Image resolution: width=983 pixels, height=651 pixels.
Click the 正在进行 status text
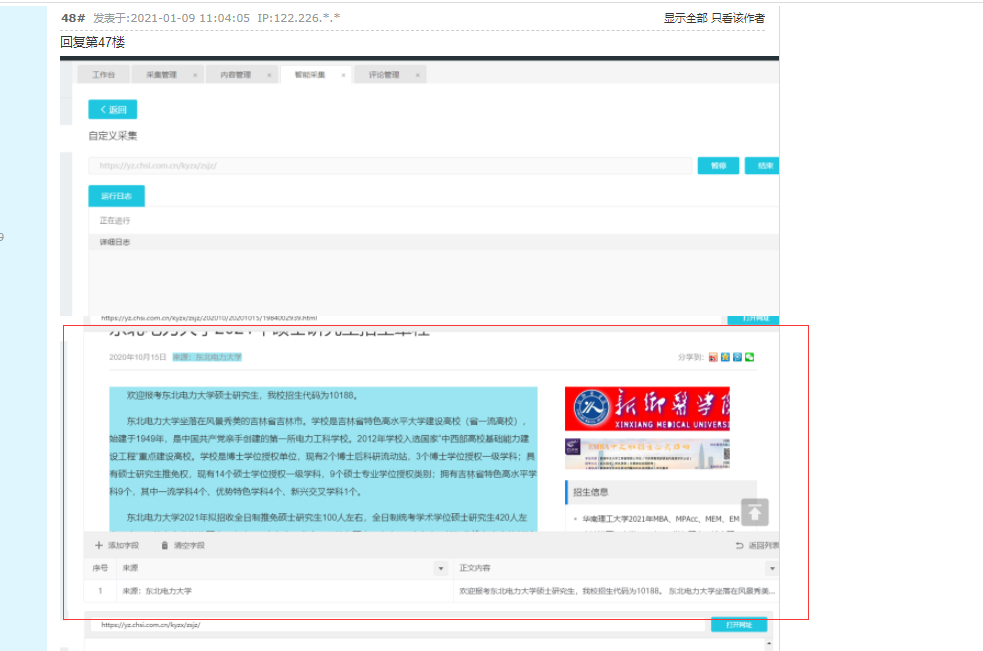coord(115,221)
